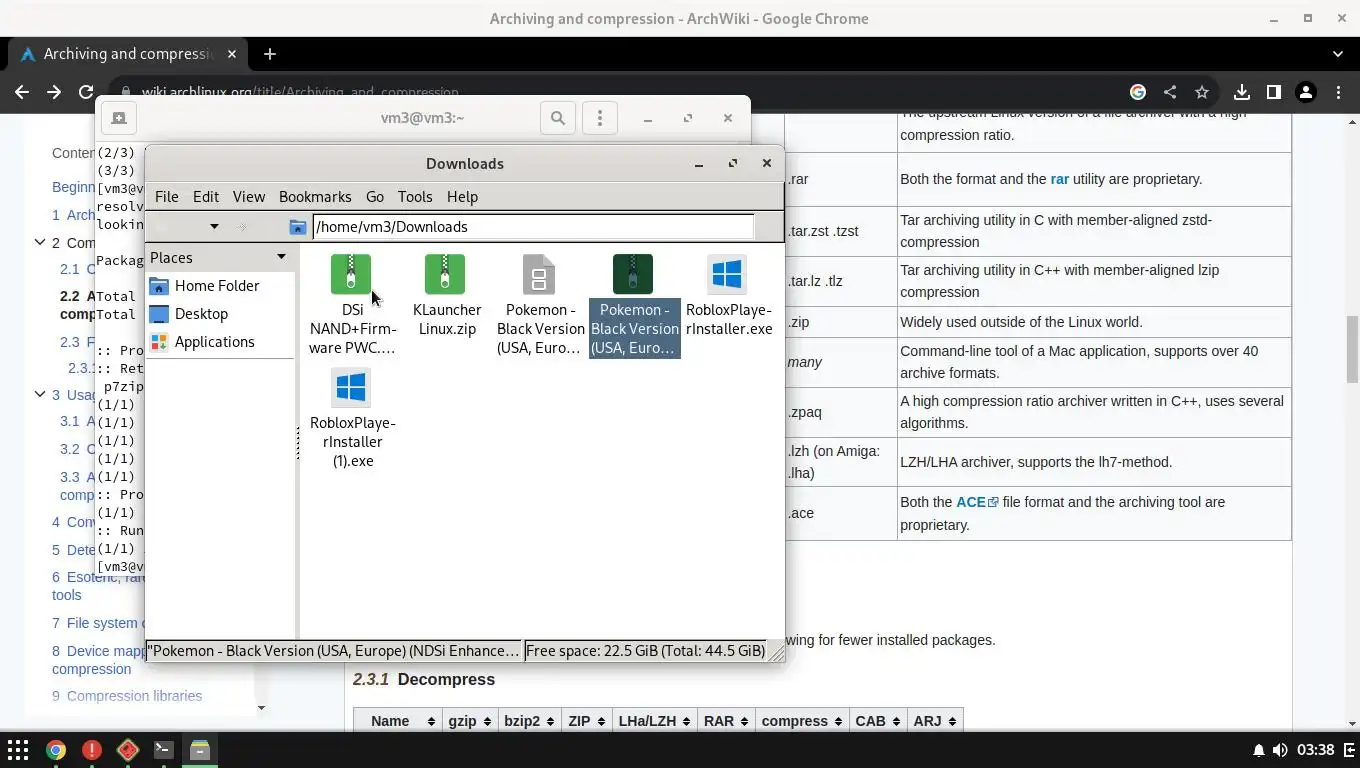Open Desktop in Places sidebar
Image resolution: width=1360 pixels, height=768 pixels.
click(x=201, y=314)
